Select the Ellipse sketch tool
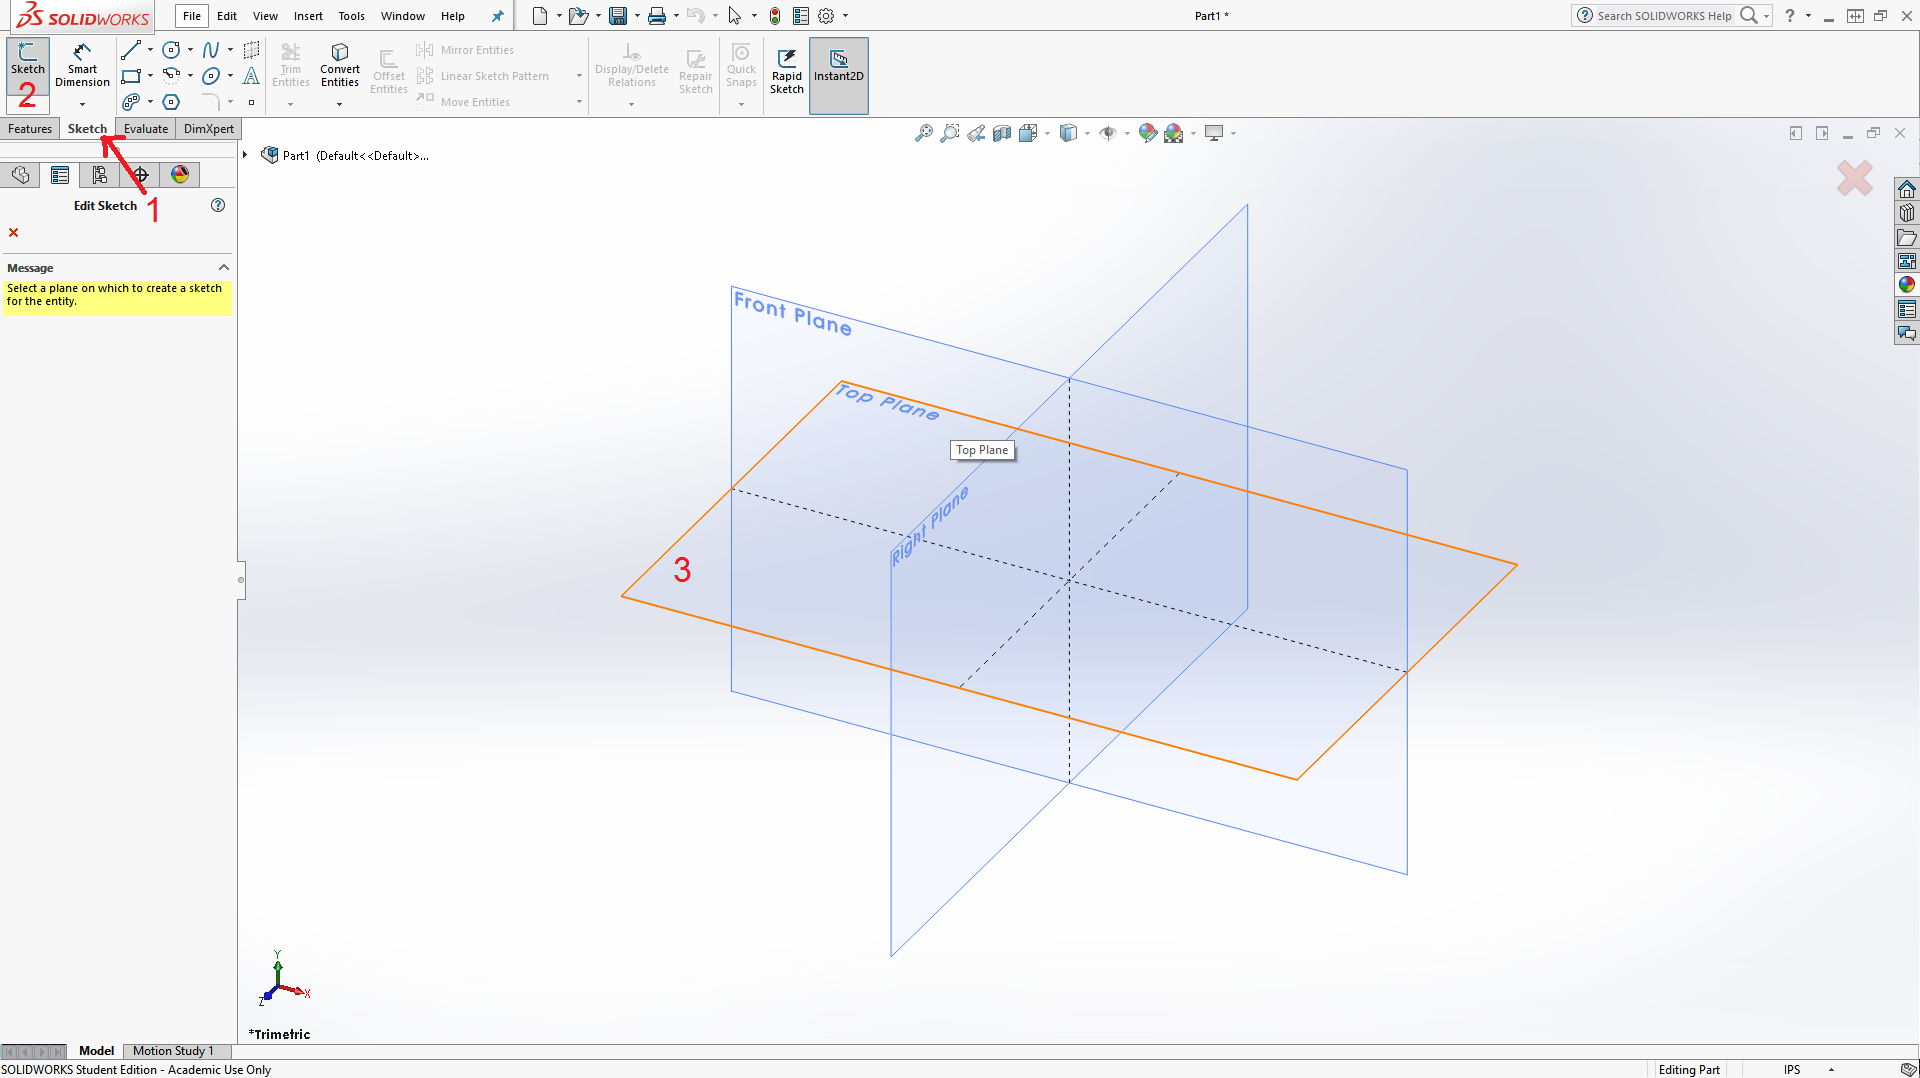Viewport: 1920px width, 1078px height. [x=210, y=76]
